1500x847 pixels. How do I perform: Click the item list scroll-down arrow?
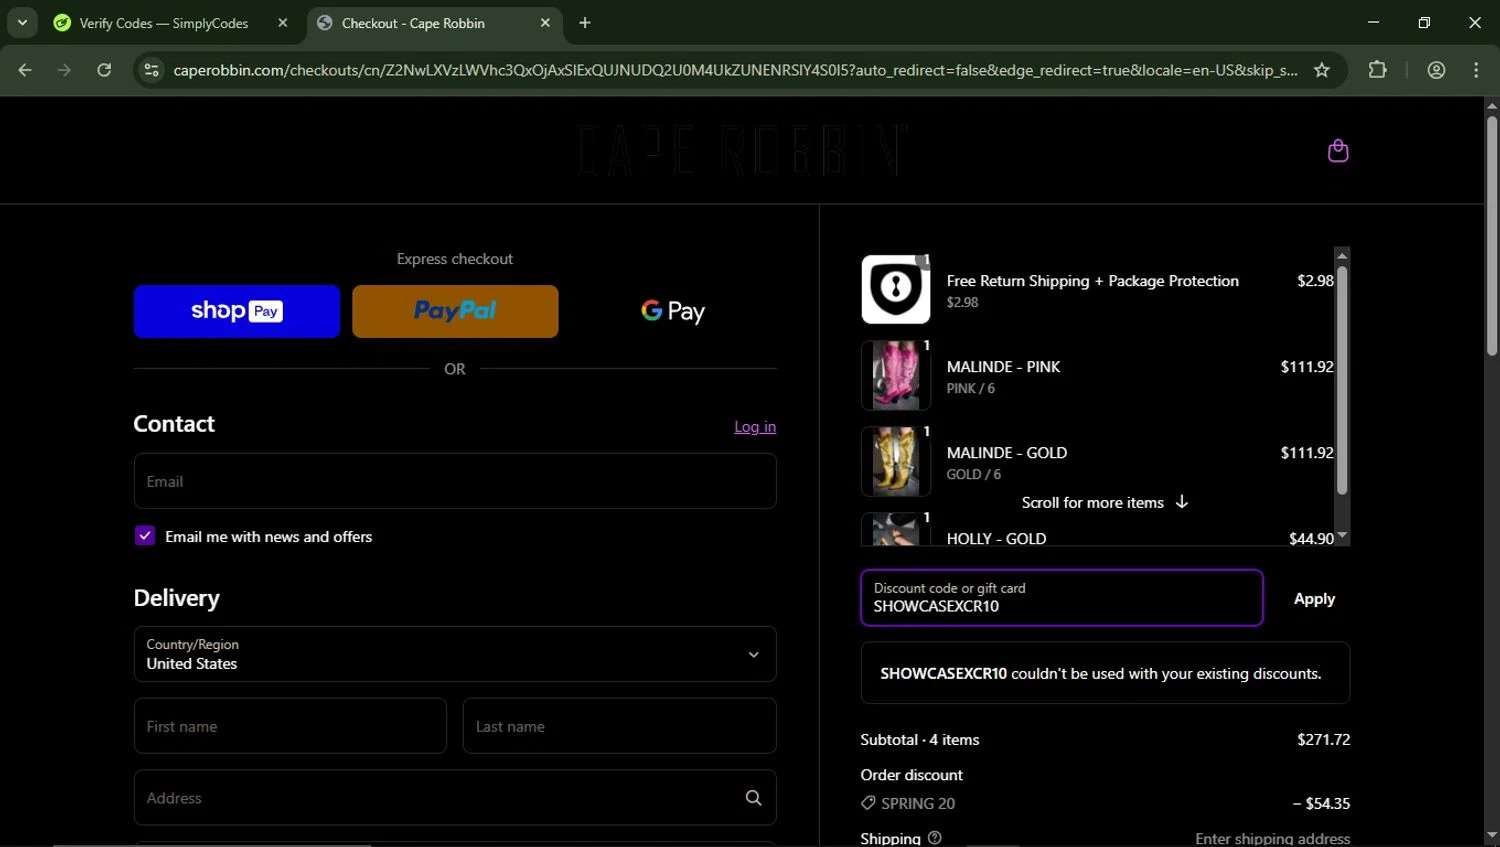click(1342, 536)
